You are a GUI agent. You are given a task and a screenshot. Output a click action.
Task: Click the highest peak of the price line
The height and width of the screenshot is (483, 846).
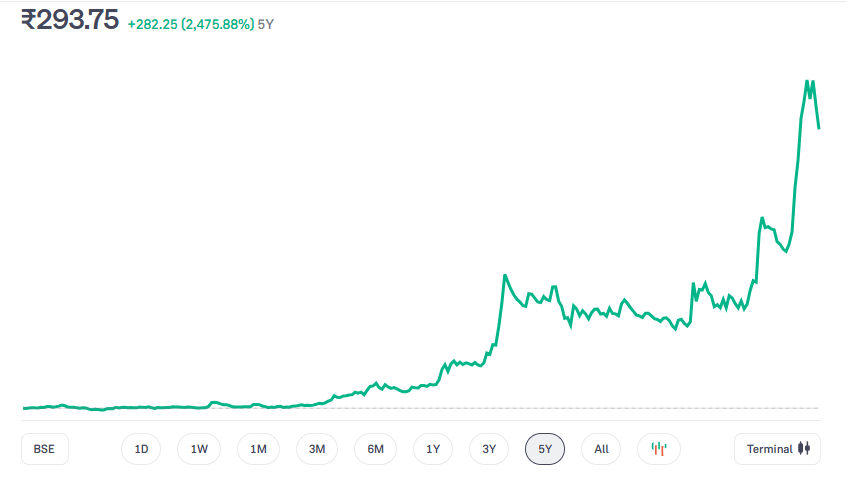tap(807, 82)
